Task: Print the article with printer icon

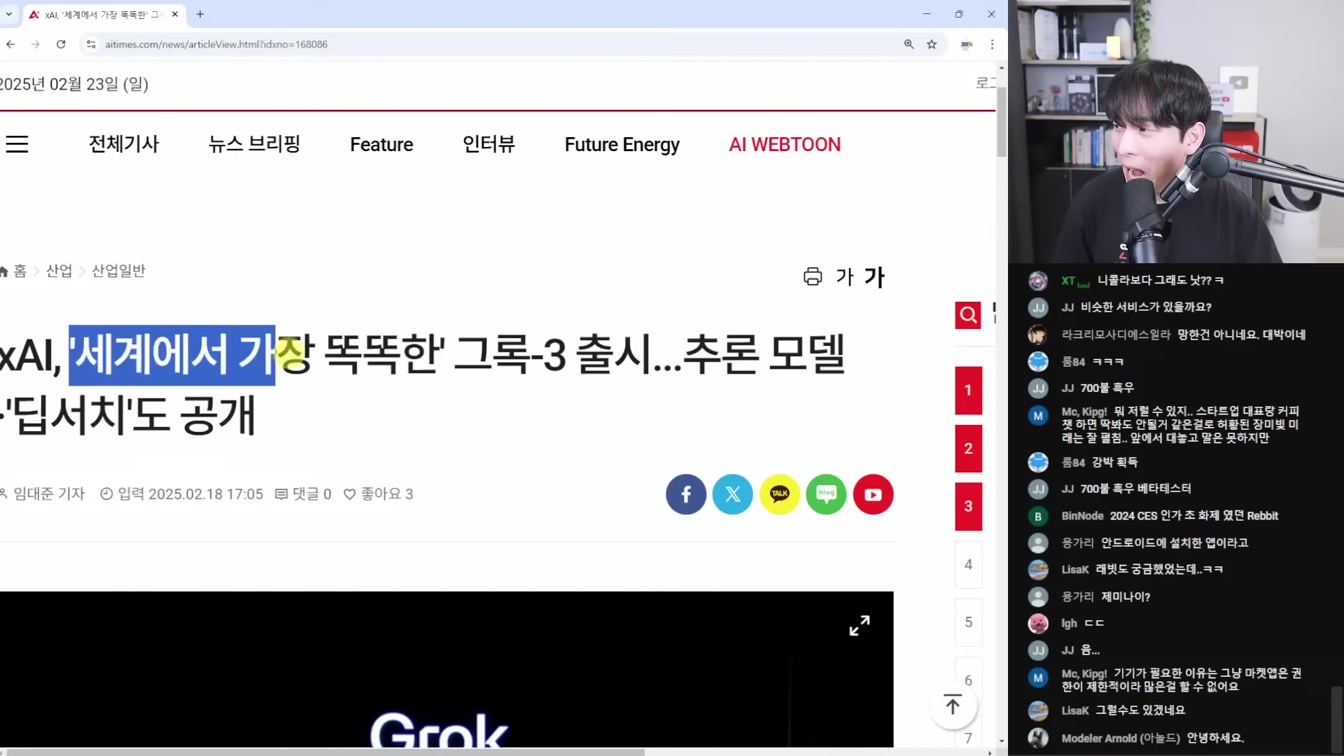Action: click(813, 277)
